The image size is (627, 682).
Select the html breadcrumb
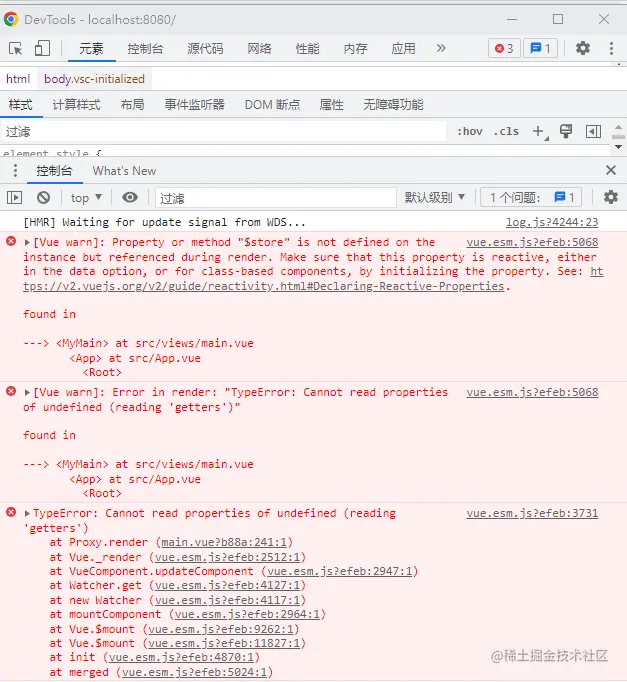pyautogui.click(x=18, y=79)
